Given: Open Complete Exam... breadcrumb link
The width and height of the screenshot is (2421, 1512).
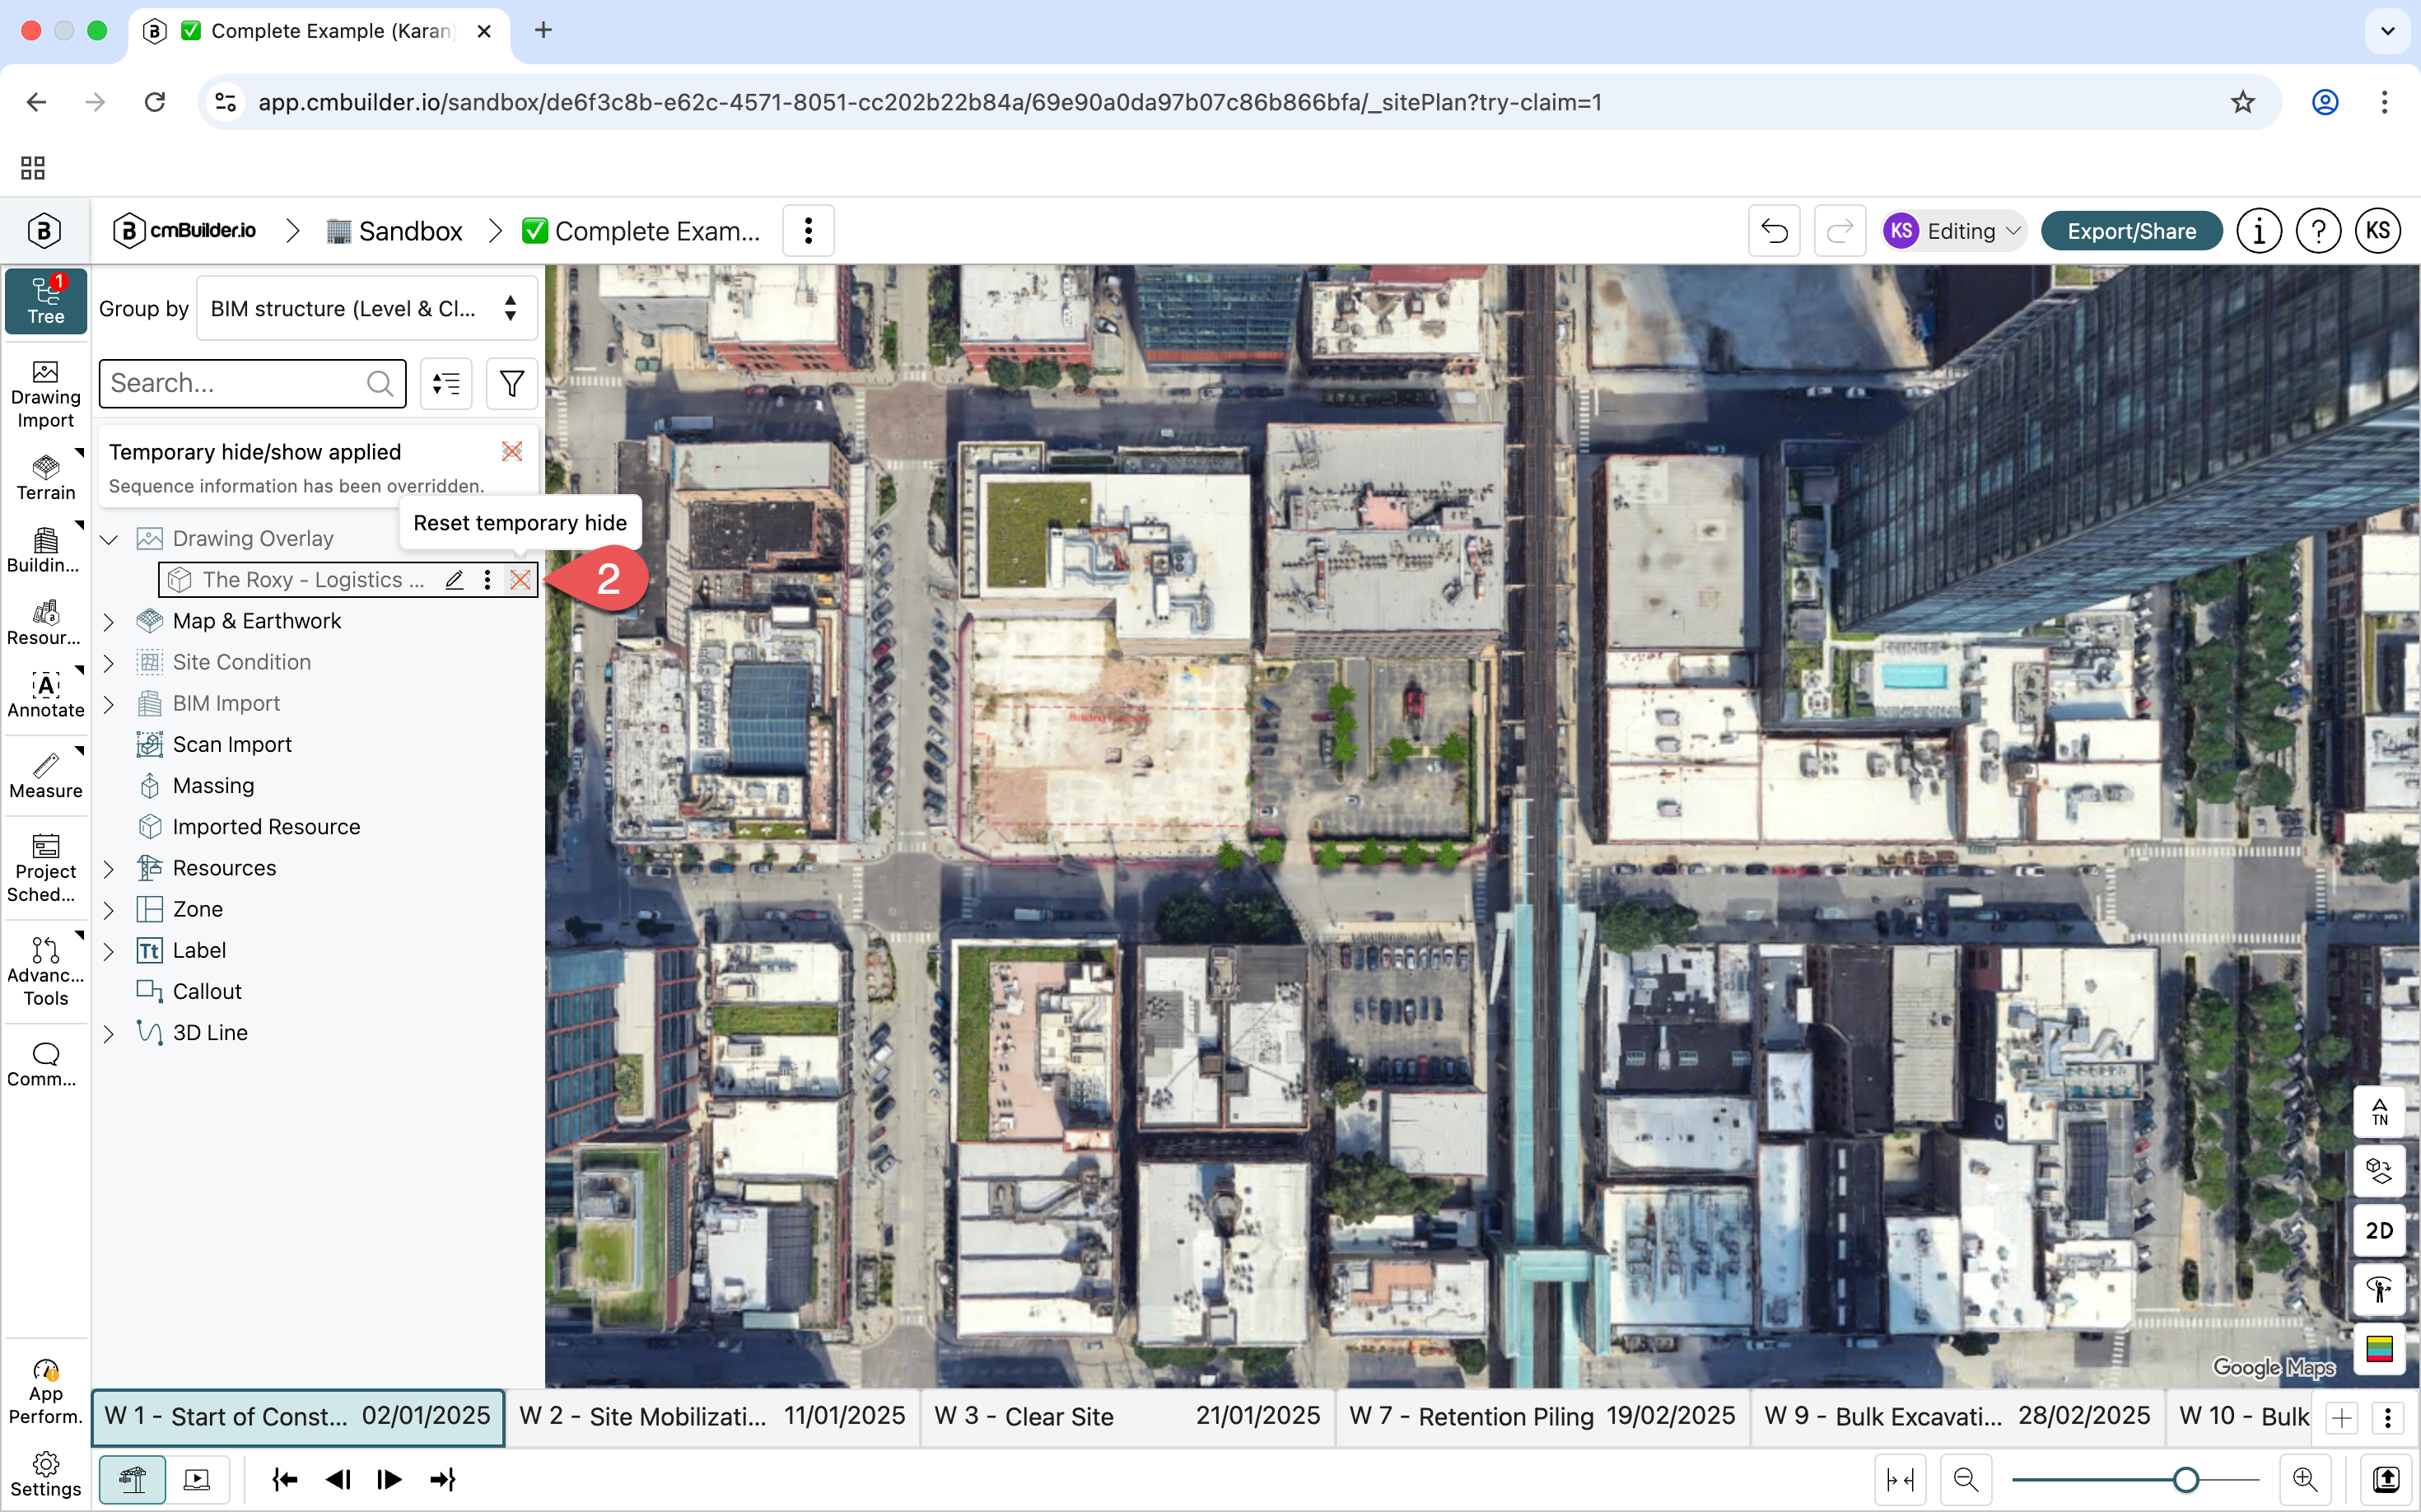Looking at the screenshot, I should coord(641,231).
